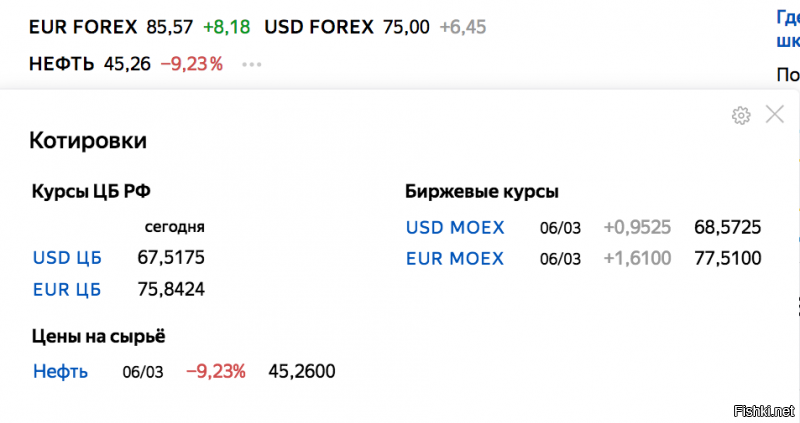Expand more quotes via three dots
The image size is (800, 423).
[252, 65]
